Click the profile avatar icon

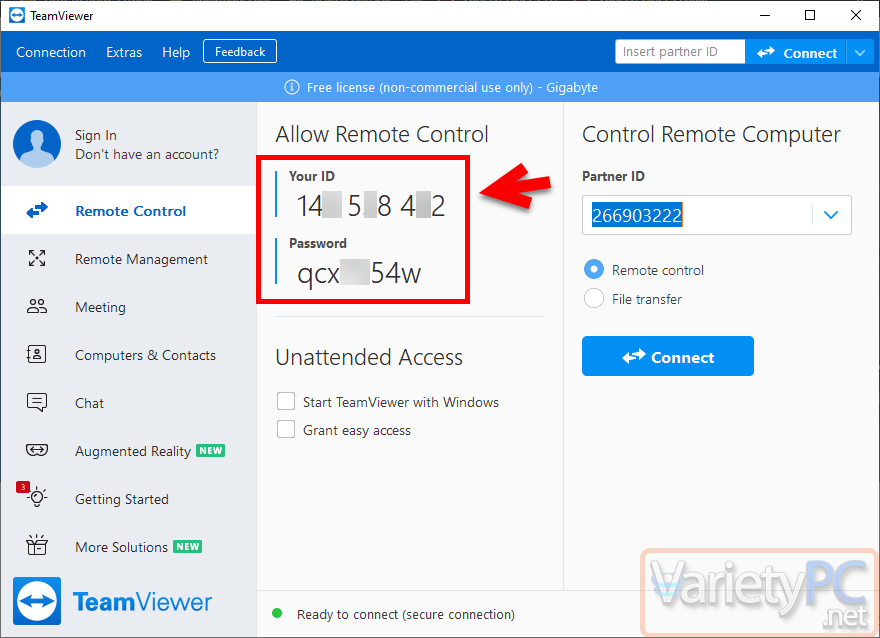coord(37,145)
